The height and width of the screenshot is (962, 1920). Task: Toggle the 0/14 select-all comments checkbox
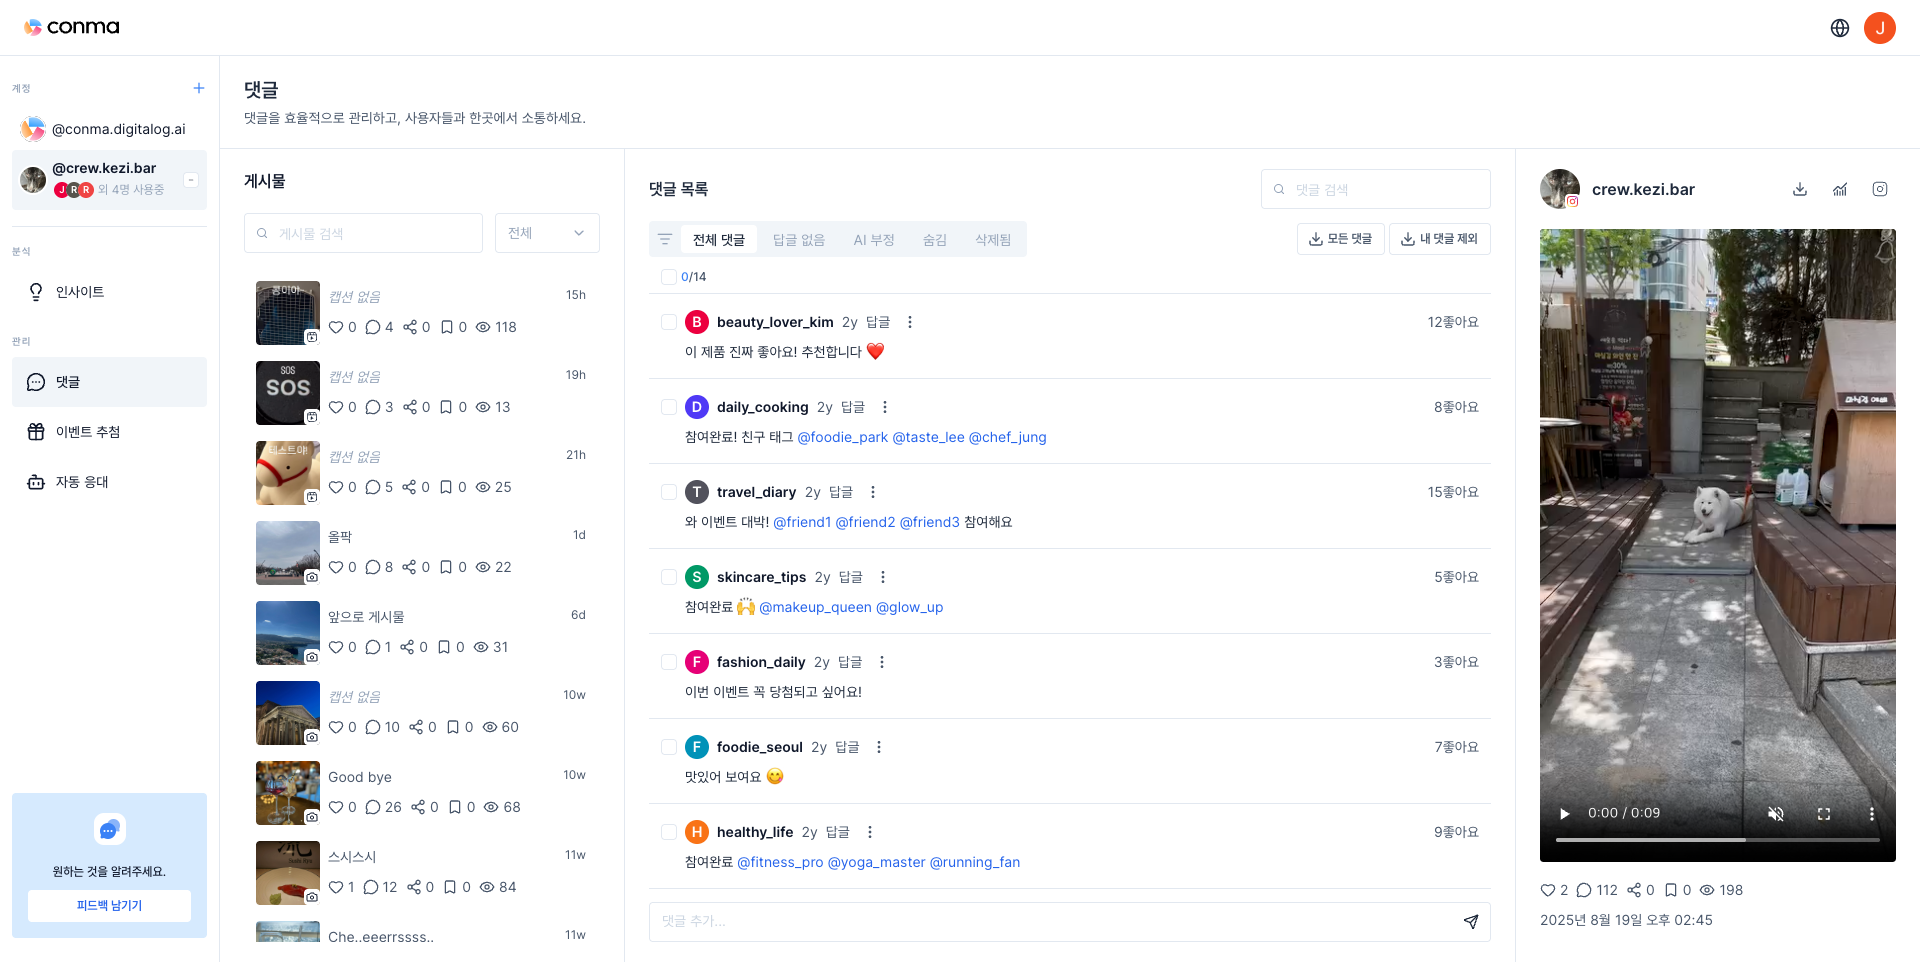click(669, 277)
